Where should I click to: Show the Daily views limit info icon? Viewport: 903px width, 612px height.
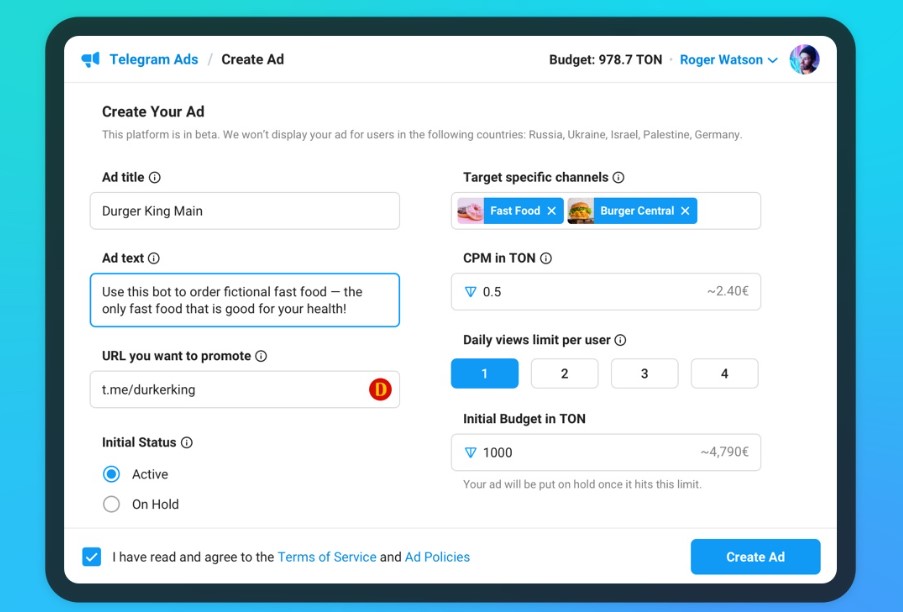[x=620, y=340]
